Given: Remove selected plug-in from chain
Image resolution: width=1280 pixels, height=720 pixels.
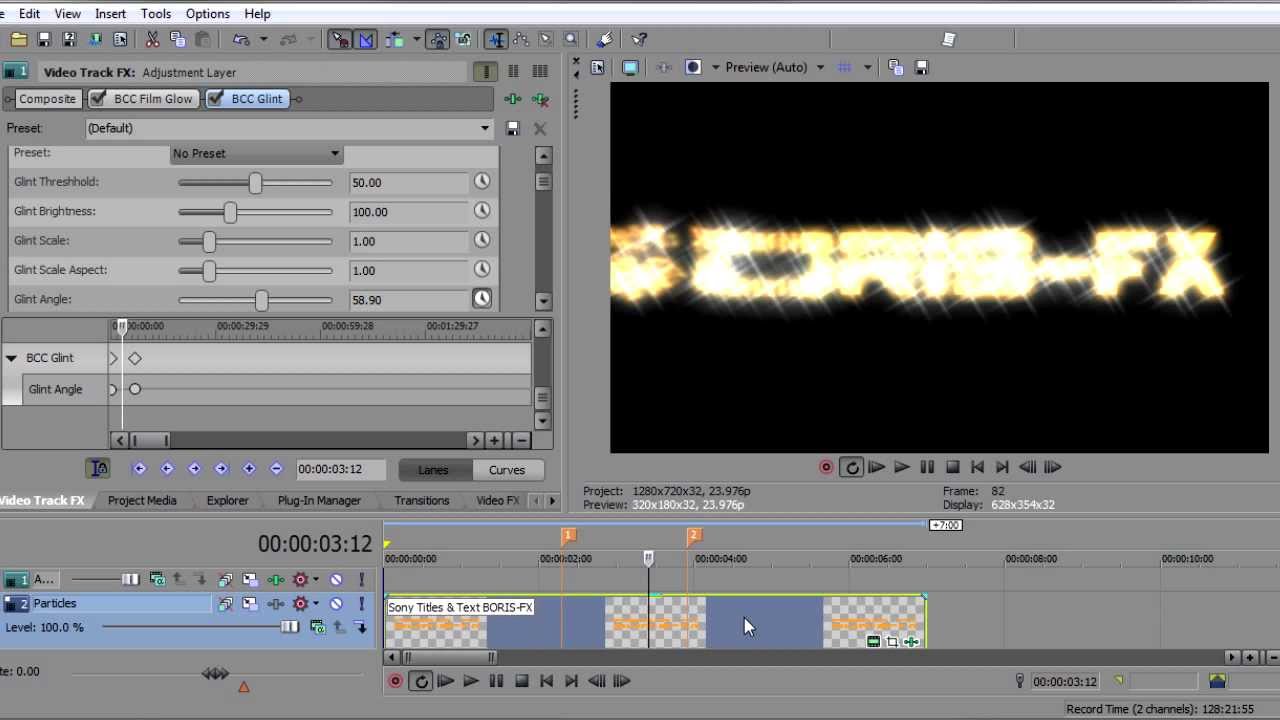Looking at the screenshot, I should [x=540, y=99].
